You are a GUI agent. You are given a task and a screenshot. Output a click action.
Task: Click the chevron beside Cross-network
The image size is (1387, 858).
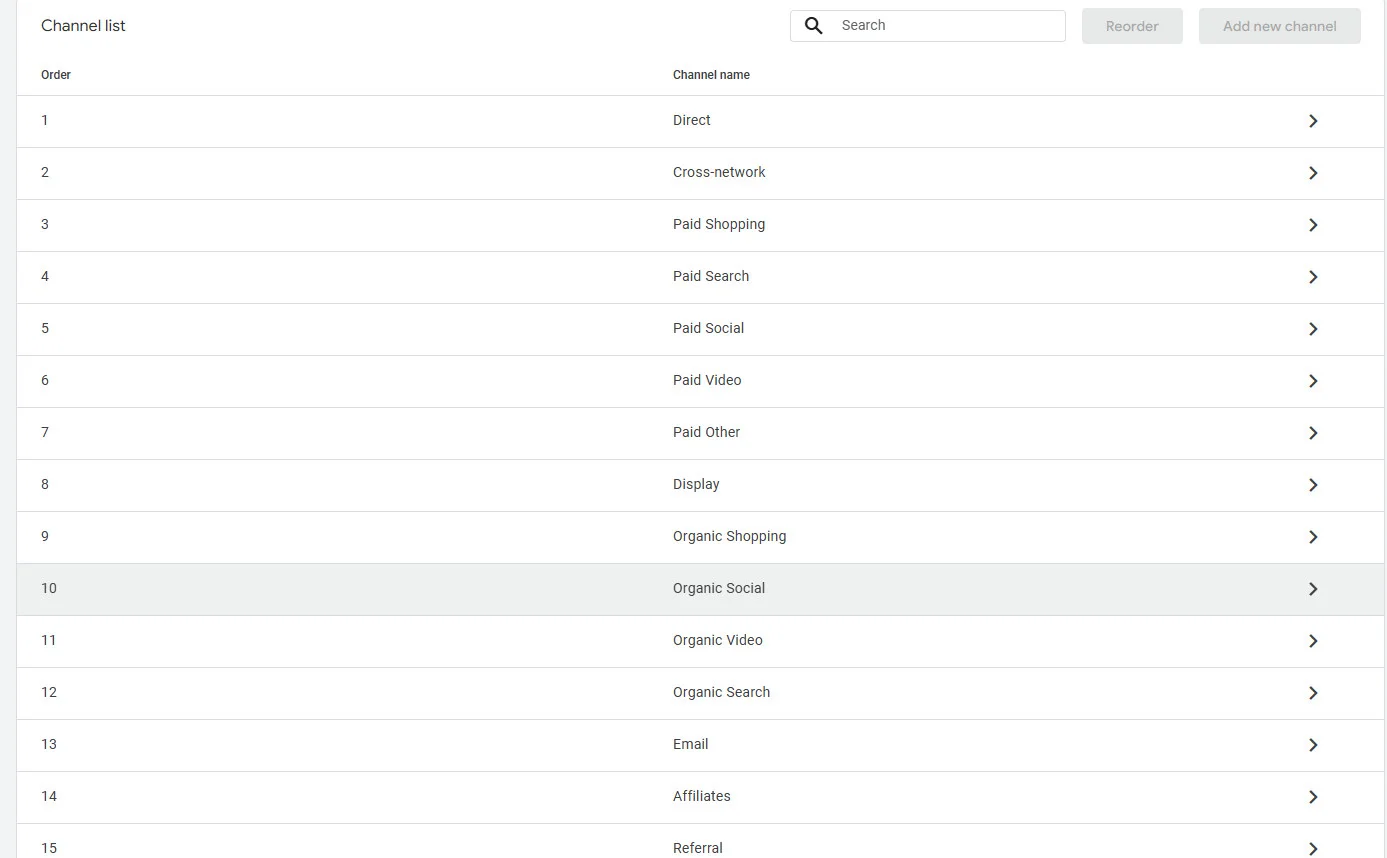pyautogui.click(x=1313, y=172)
